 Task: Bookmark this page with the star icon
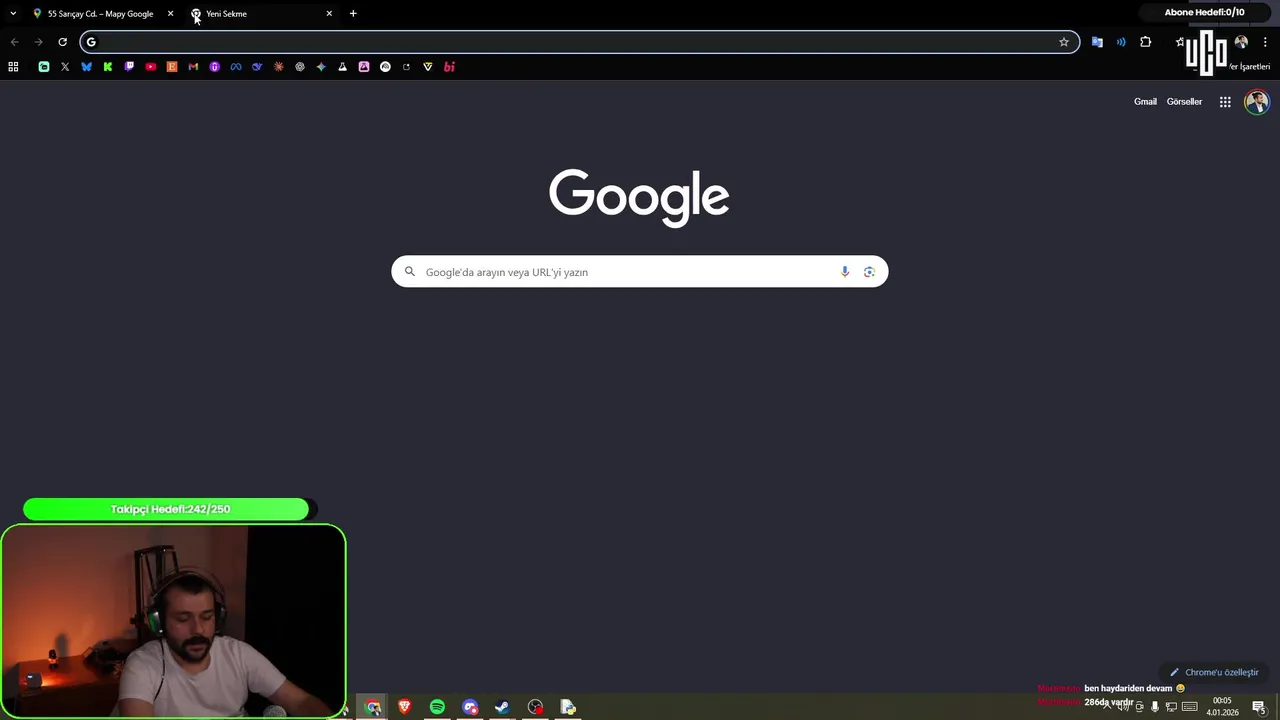(x=1064, y=42)
